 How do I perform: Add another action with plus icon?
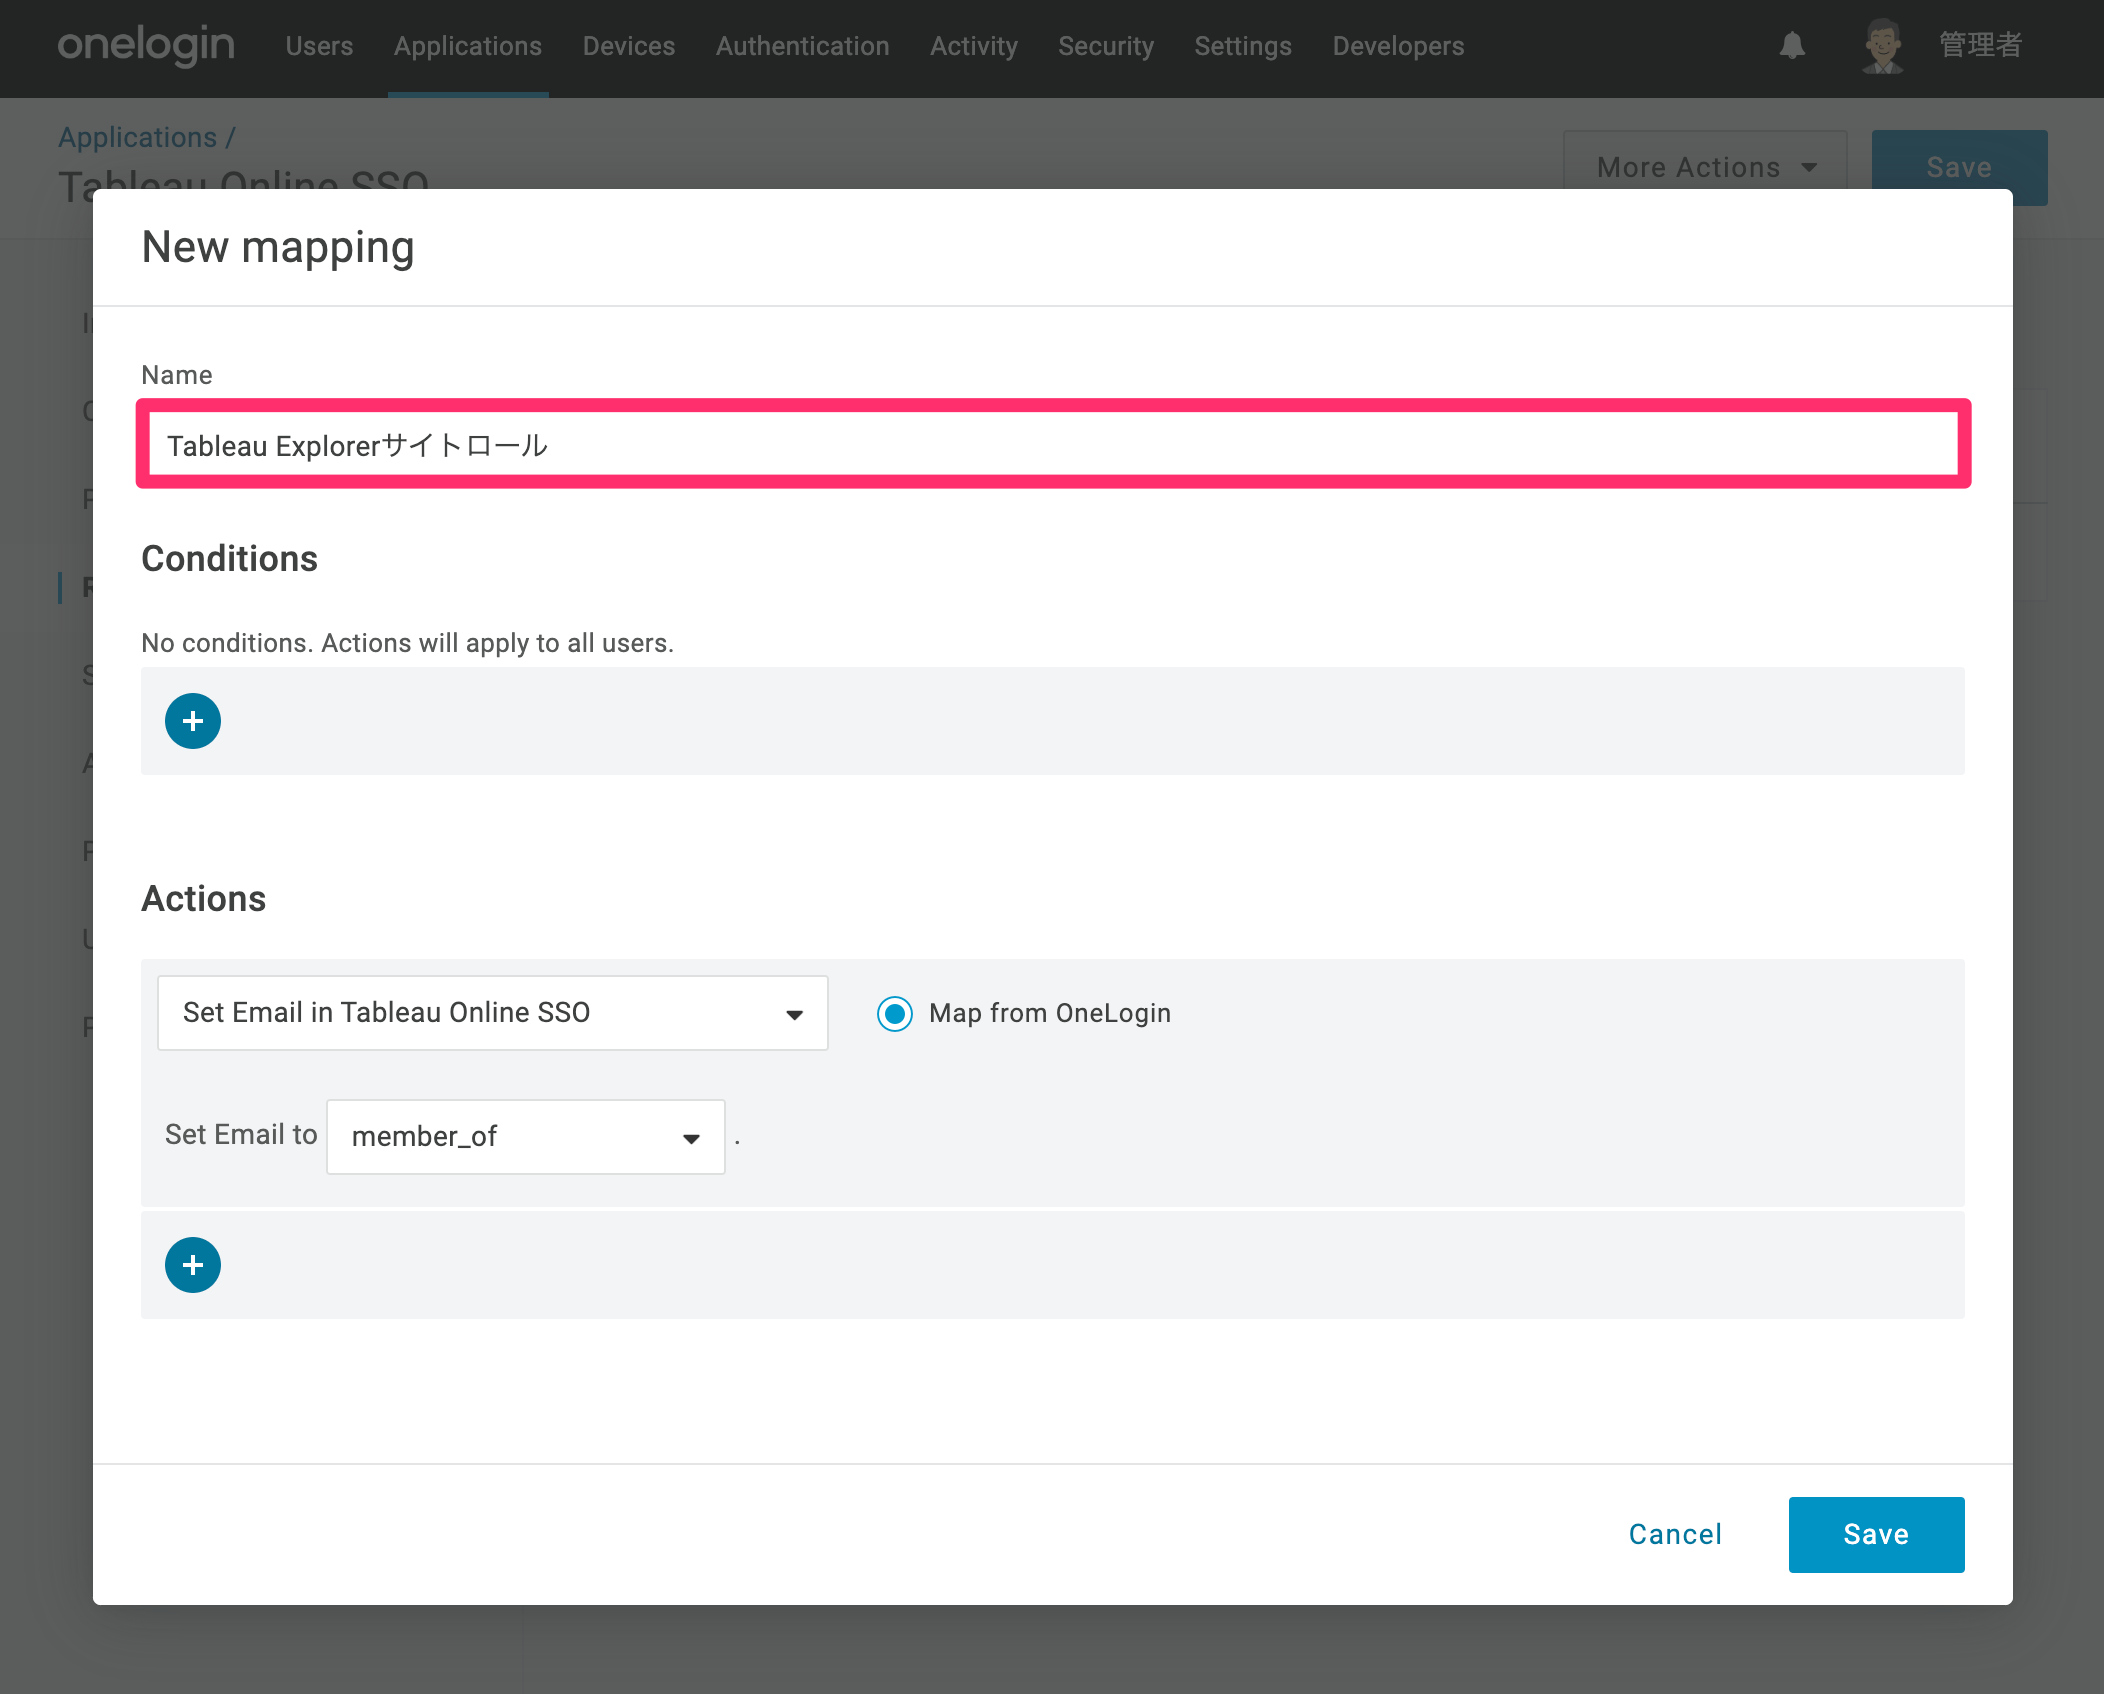tap(193, 1265)
